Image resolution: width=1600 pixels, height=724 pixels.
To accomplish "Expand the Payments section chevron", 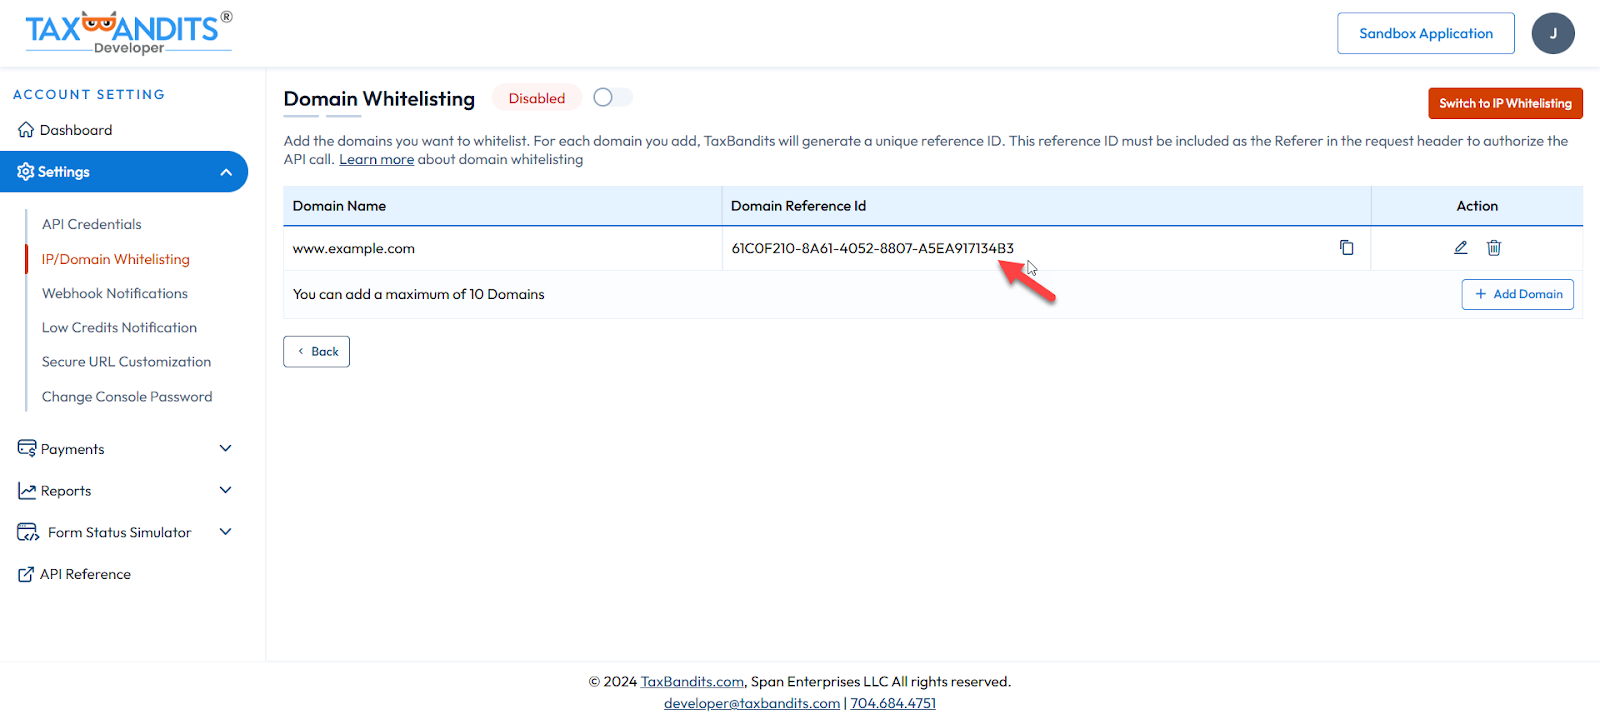I will pos(226,448).
